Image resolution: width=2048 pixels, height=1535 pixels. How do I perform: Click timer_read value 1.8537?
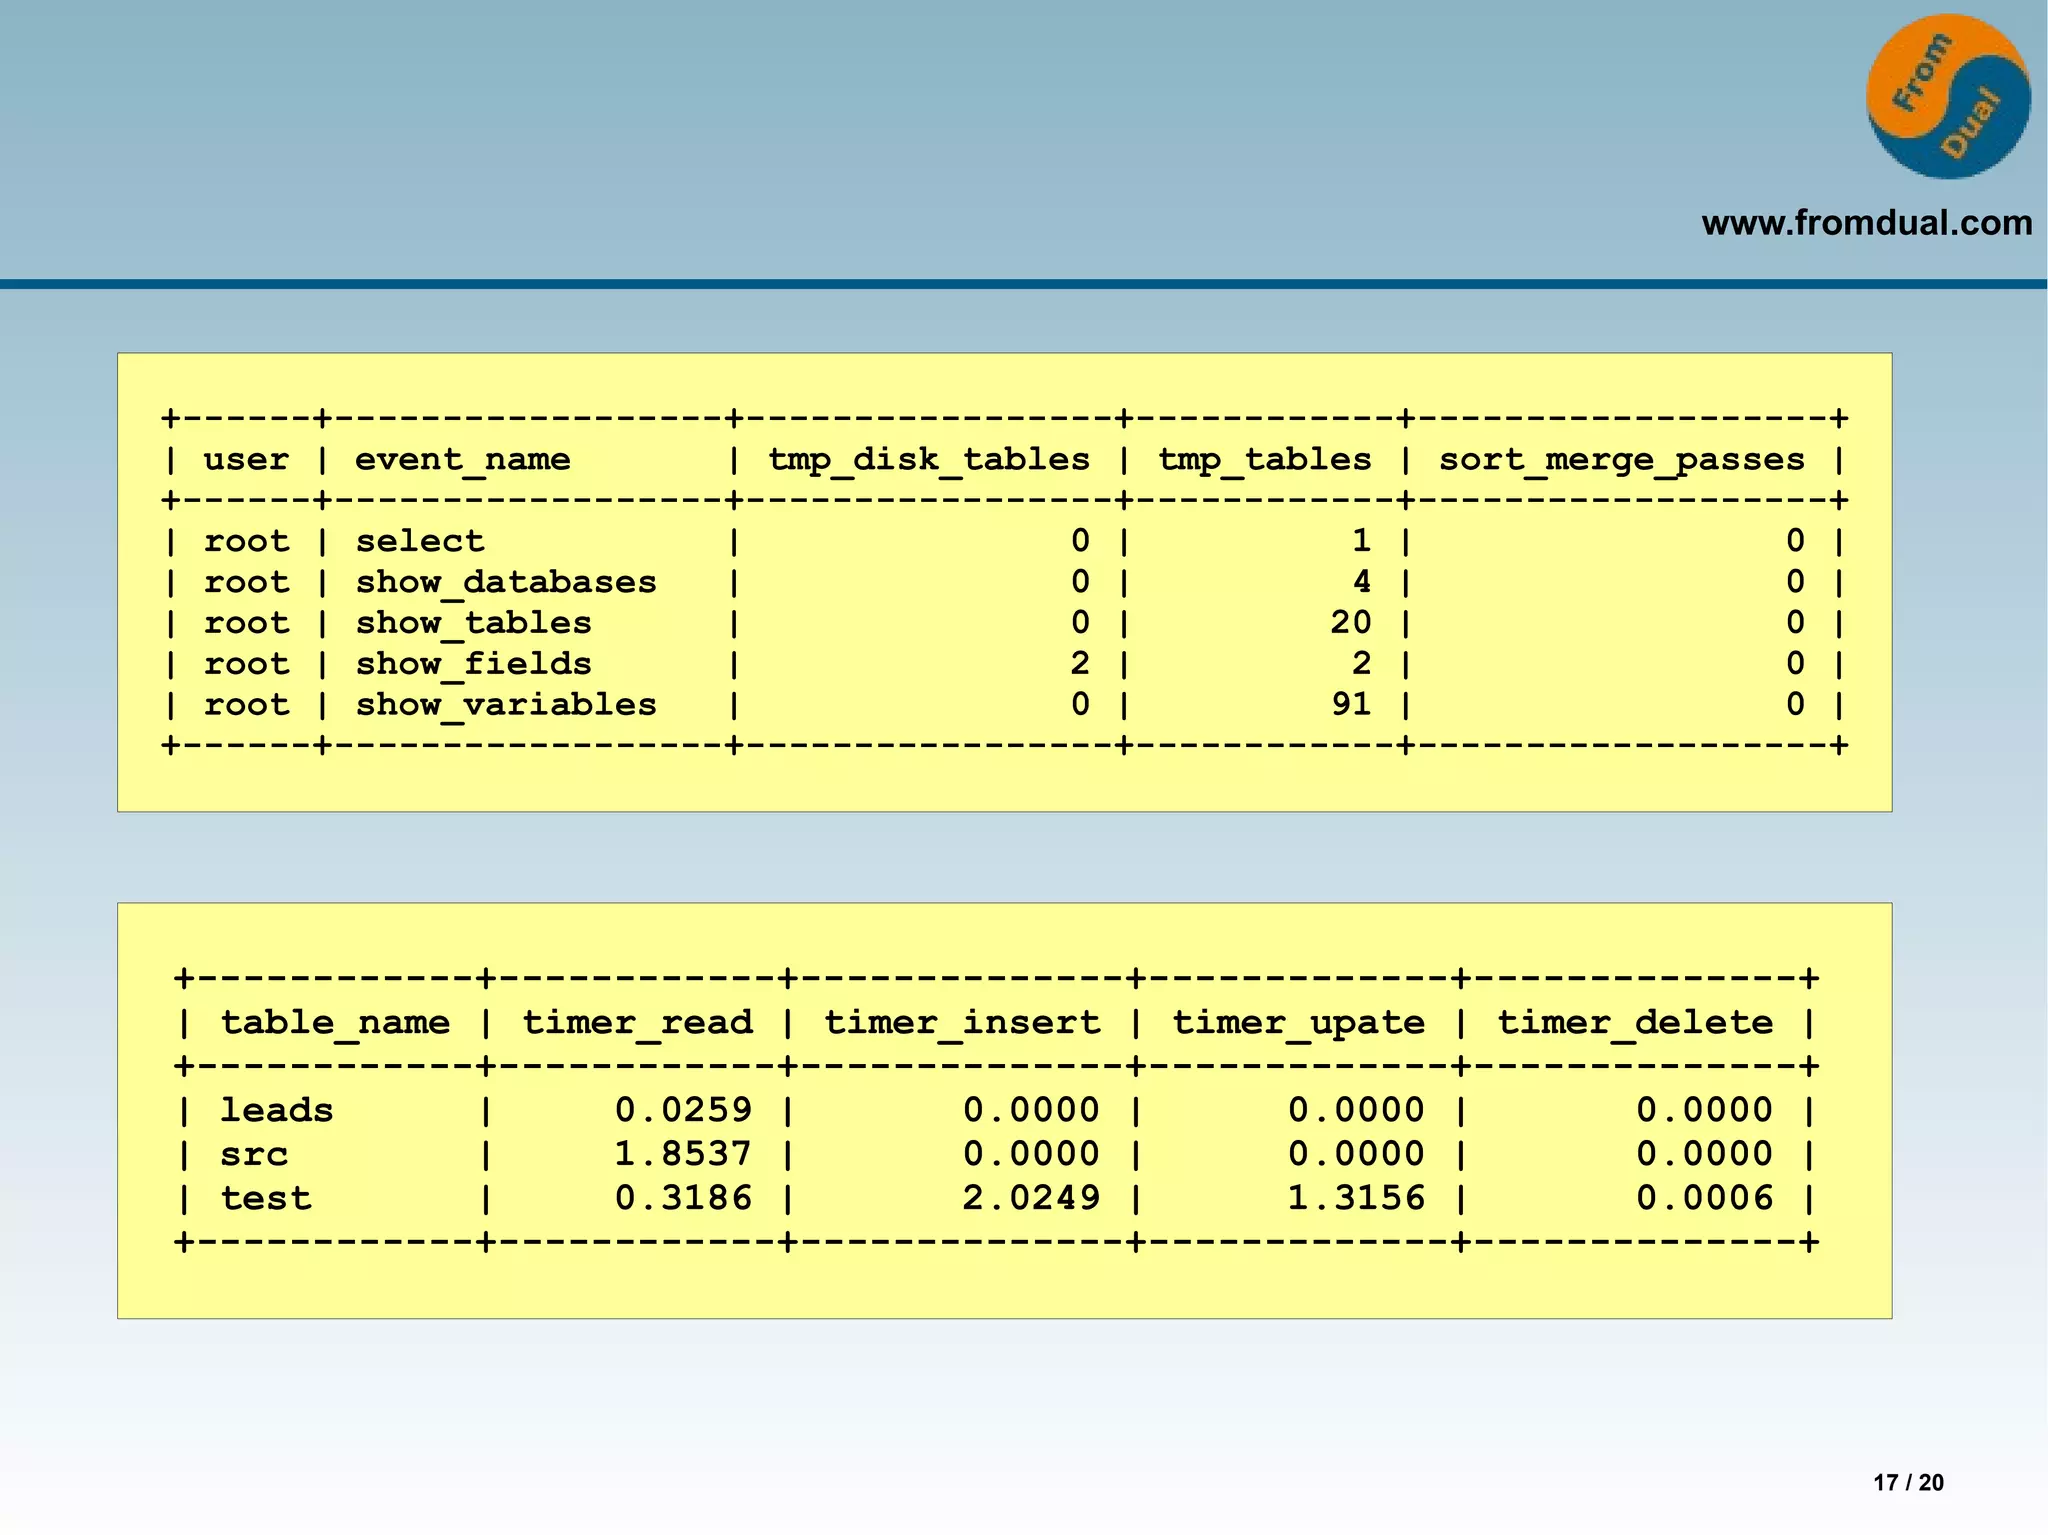683,1153
